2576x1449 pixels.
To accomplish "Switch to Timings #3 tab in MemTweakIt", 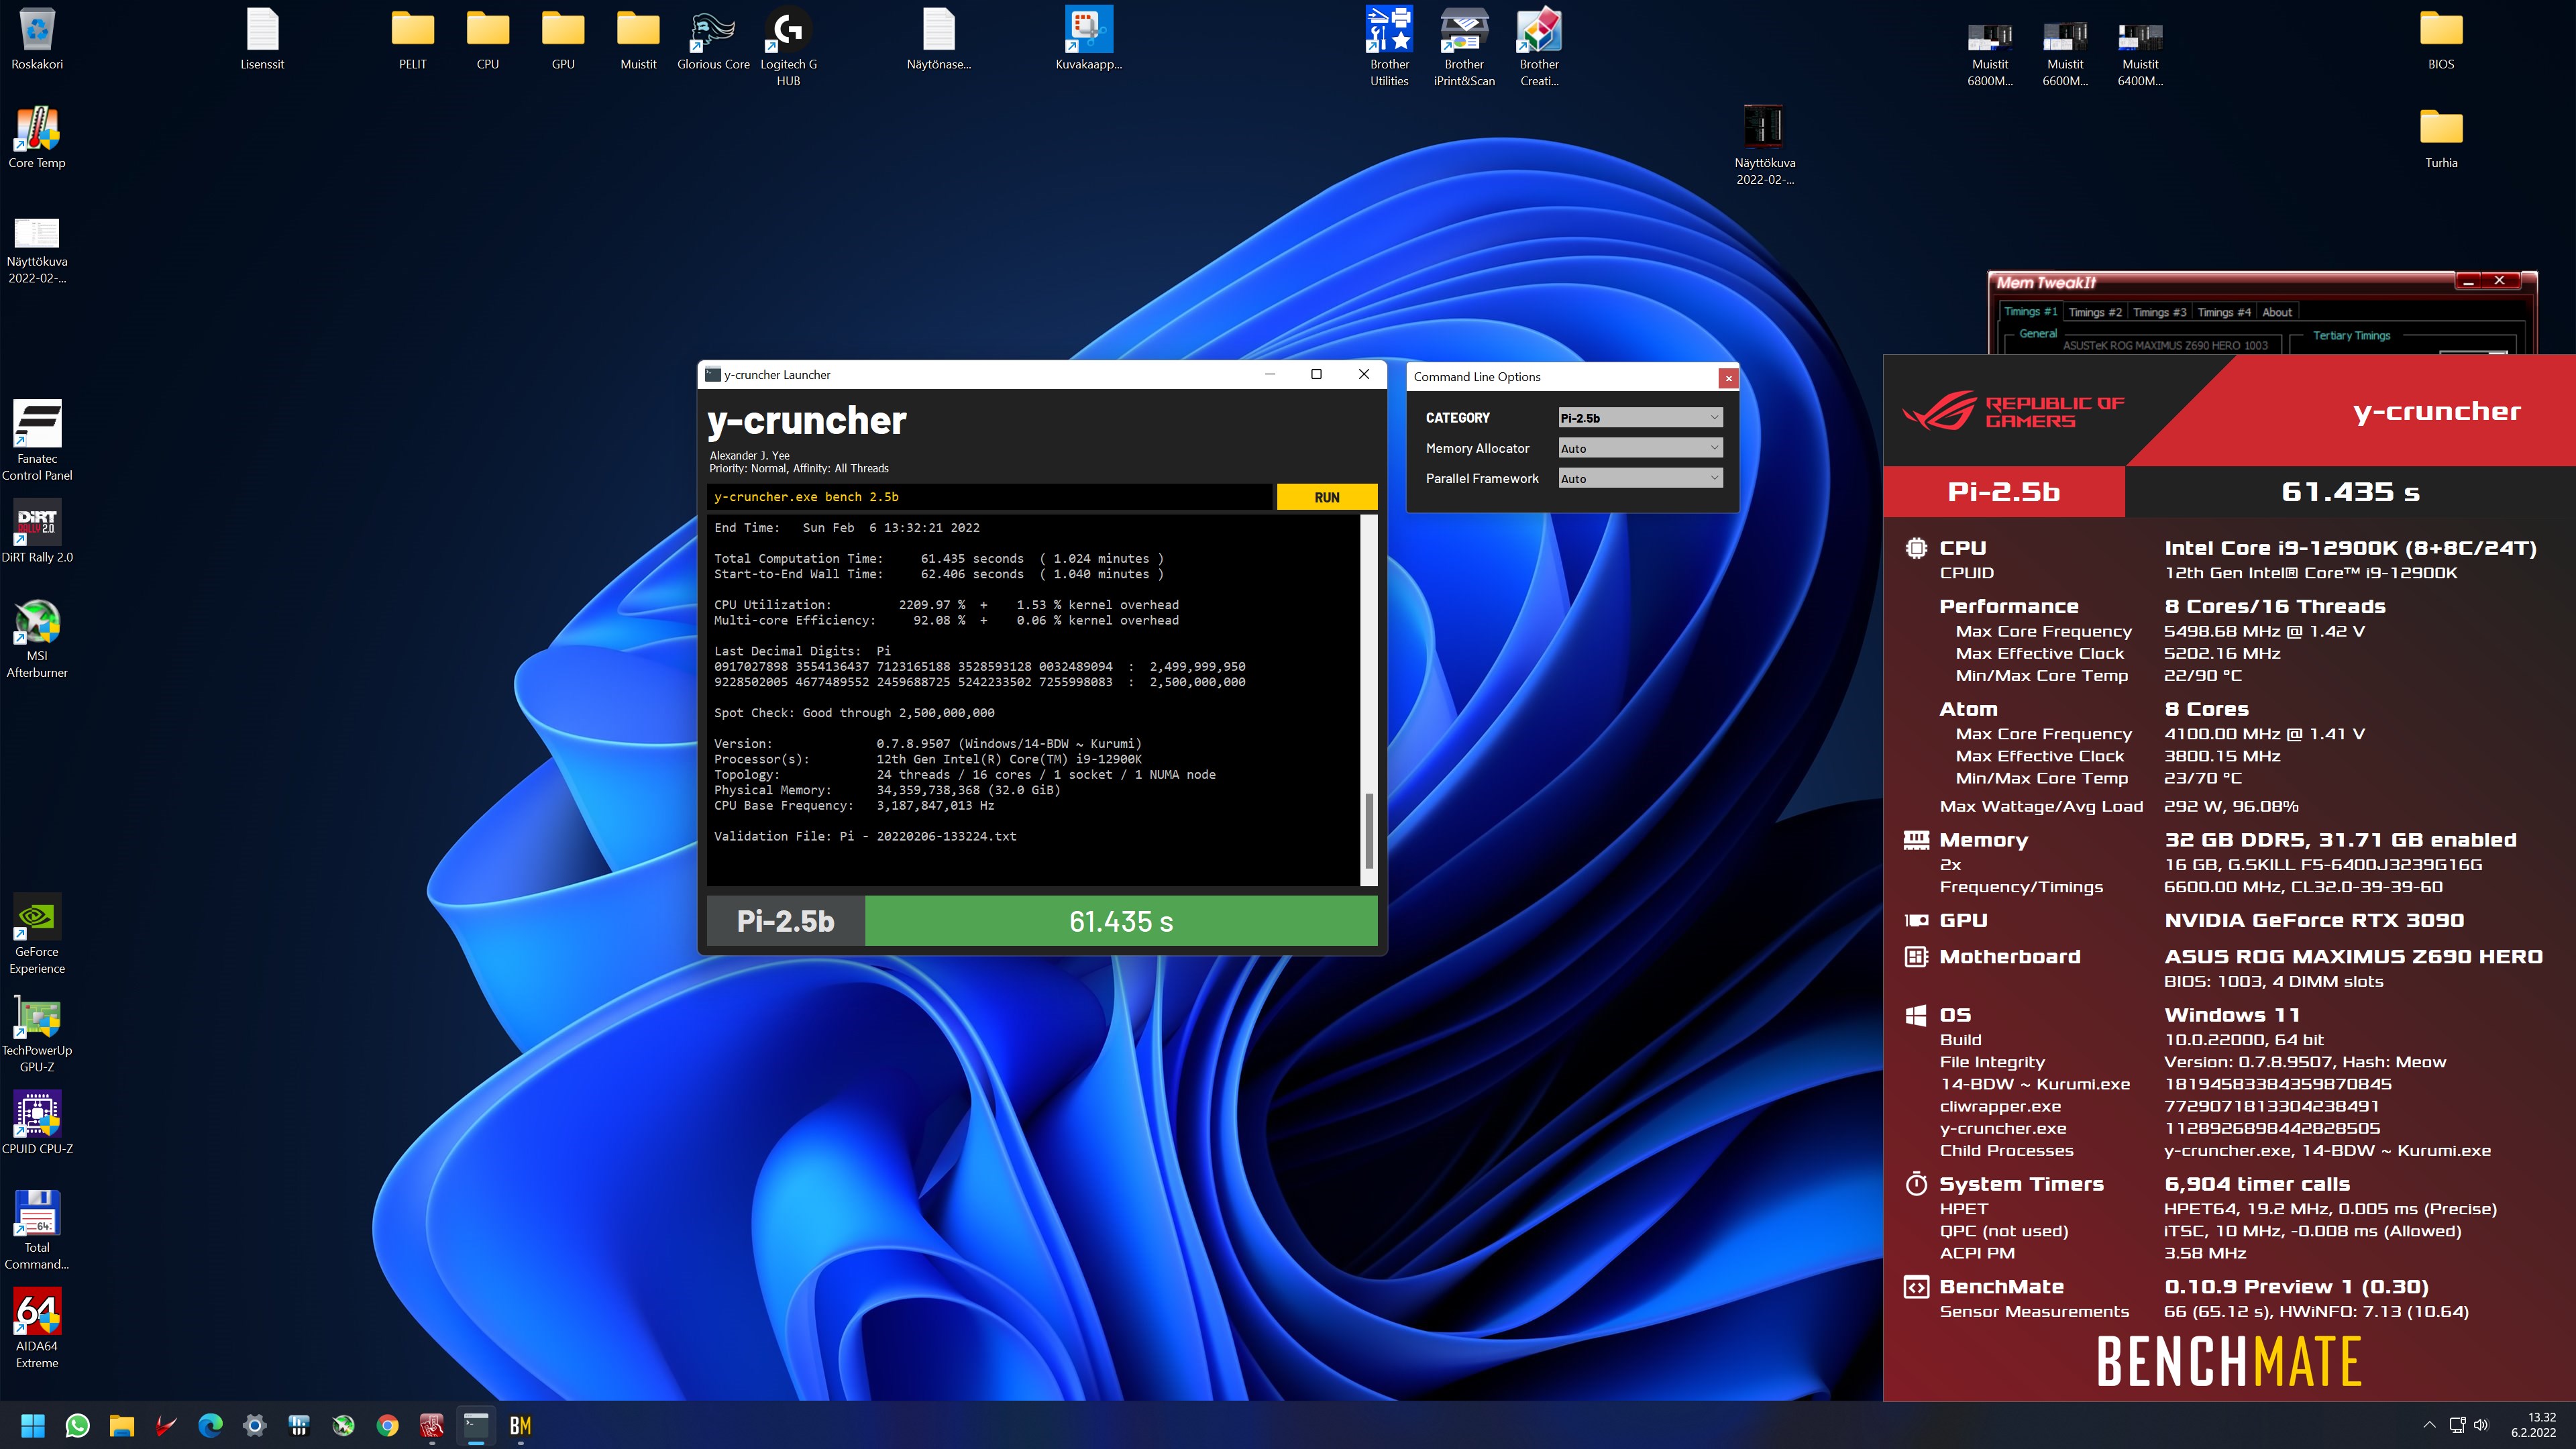I will [x=2159, y=312].
